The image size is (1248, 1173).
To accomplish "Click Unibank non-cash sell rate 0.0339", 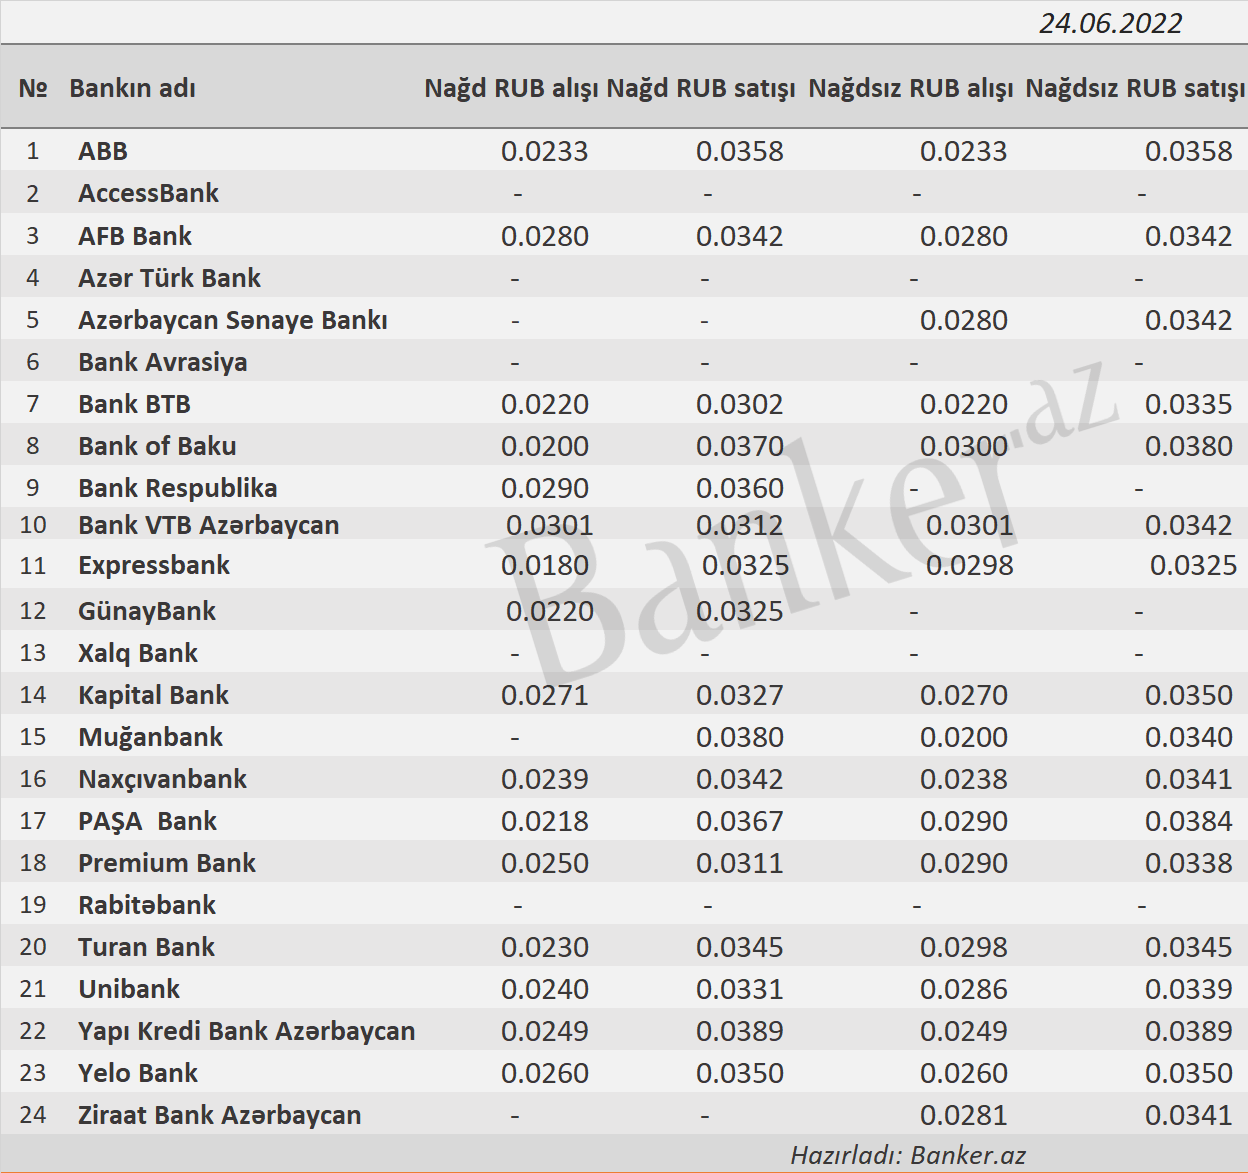I will [x=1189, y=989].
